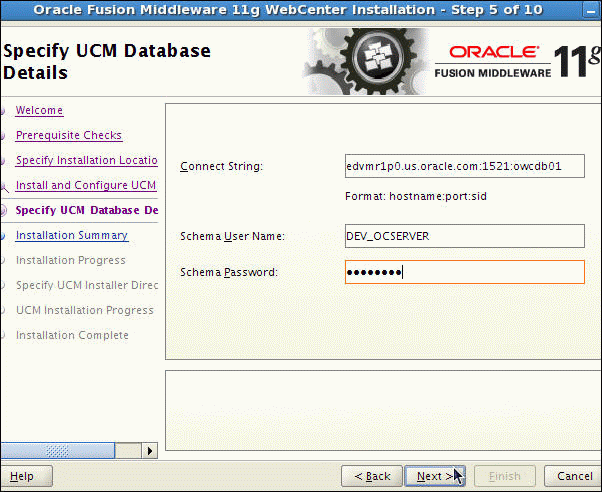Open Specify Installation Location step link
Viewport: 602px width, 492px height.
(x=86, y=160)
